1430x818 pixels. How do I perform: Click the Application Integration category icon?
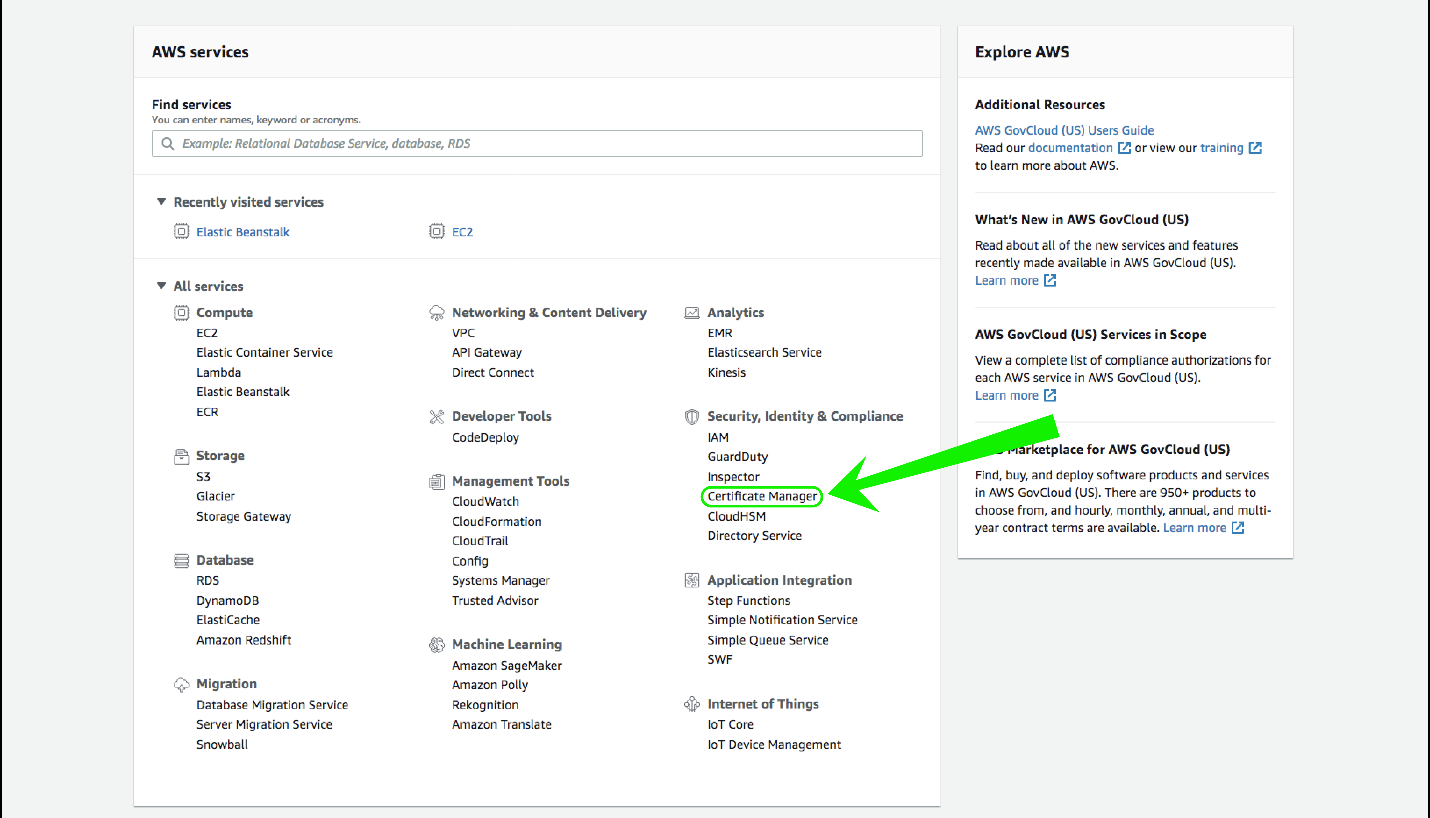pyautogui.click(x=692, y=581)
